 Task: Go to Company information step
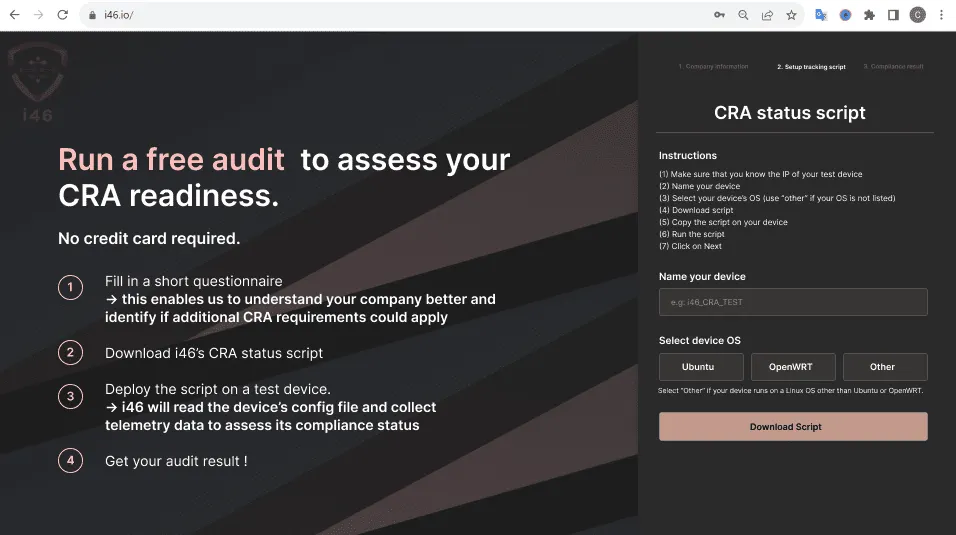[x=713, y=67]
